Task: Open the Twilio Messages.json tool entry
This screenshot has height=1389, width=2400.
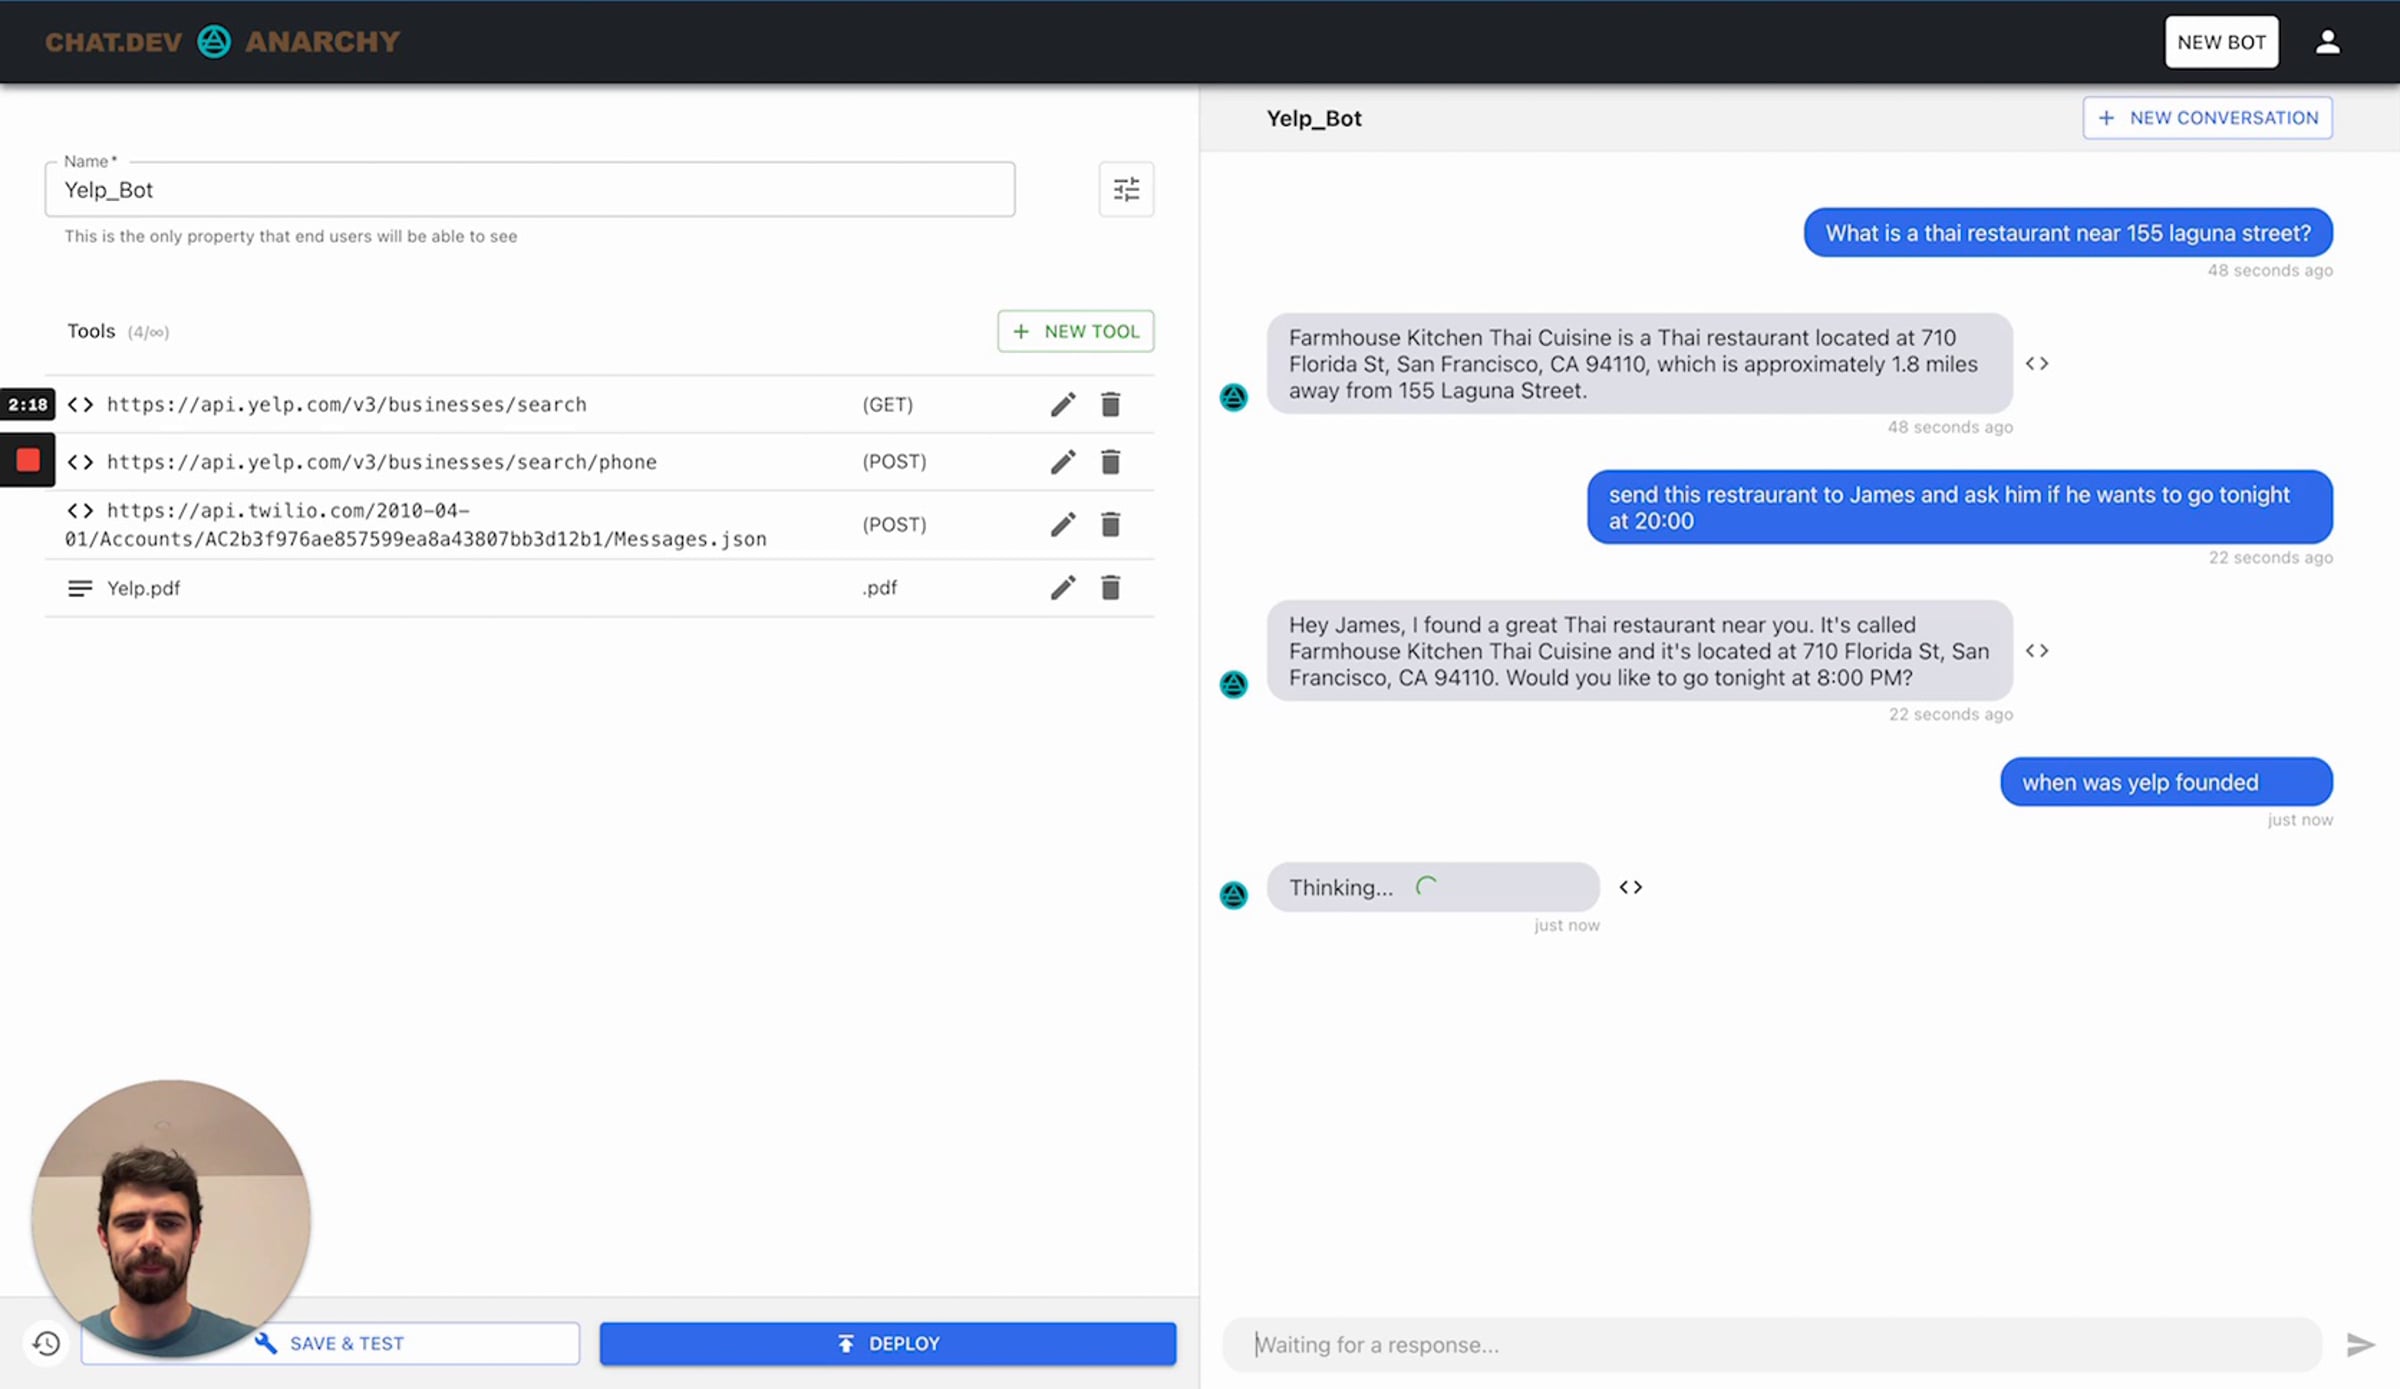Action: pyautogui.click(x=416, y=525)
